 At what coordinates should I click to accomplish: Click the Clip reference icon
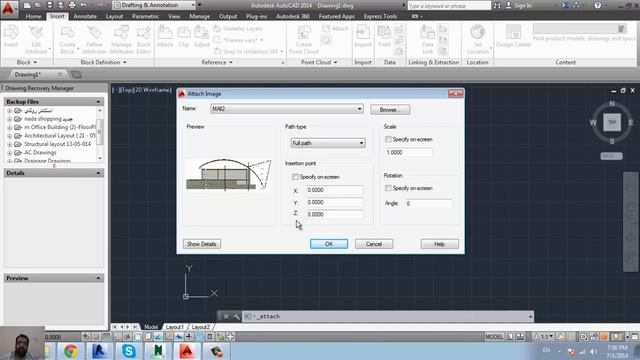[184, 36]
